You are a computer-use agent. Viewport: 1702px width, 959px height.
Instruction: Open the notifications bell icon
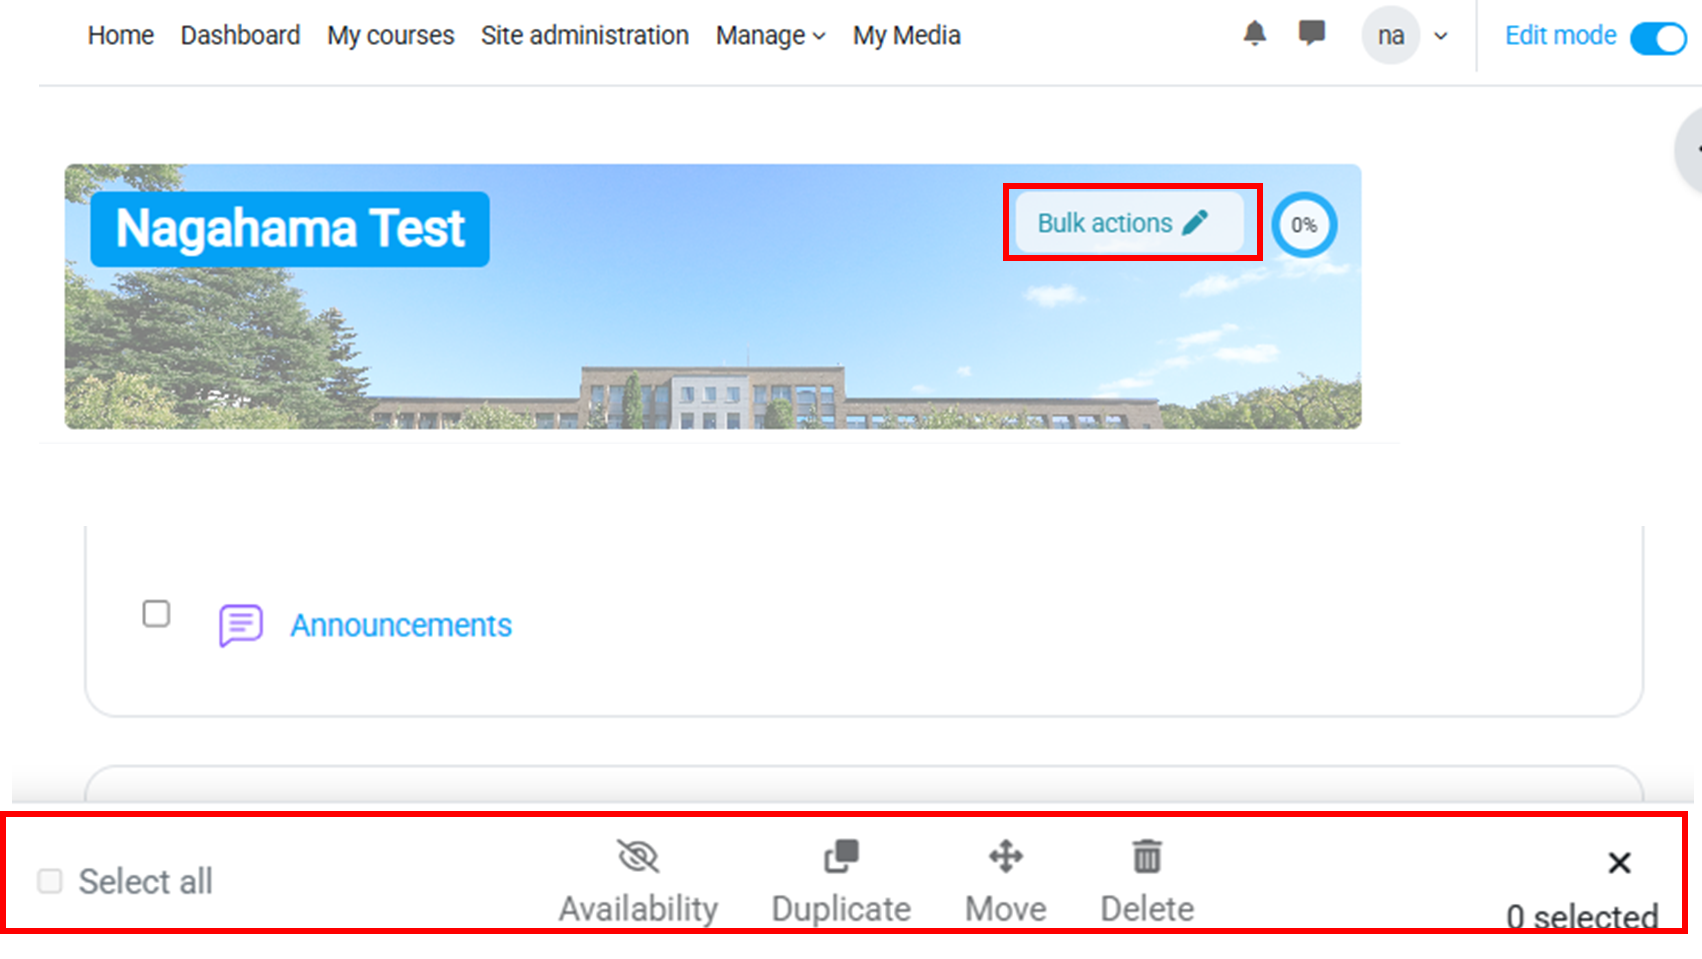[x=1254, y=34]
